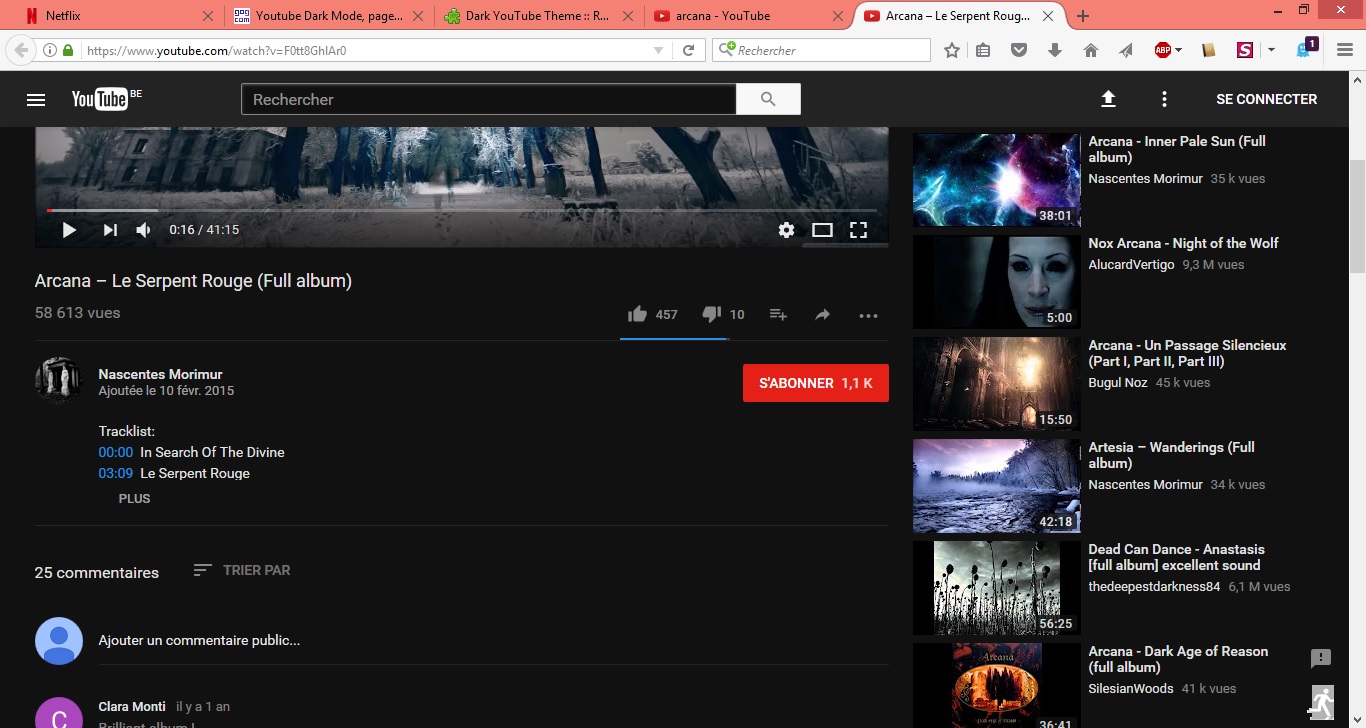This screenshot has height=728, width=1366.
Task: Save to Pocket
Action: coord(1019,50)
